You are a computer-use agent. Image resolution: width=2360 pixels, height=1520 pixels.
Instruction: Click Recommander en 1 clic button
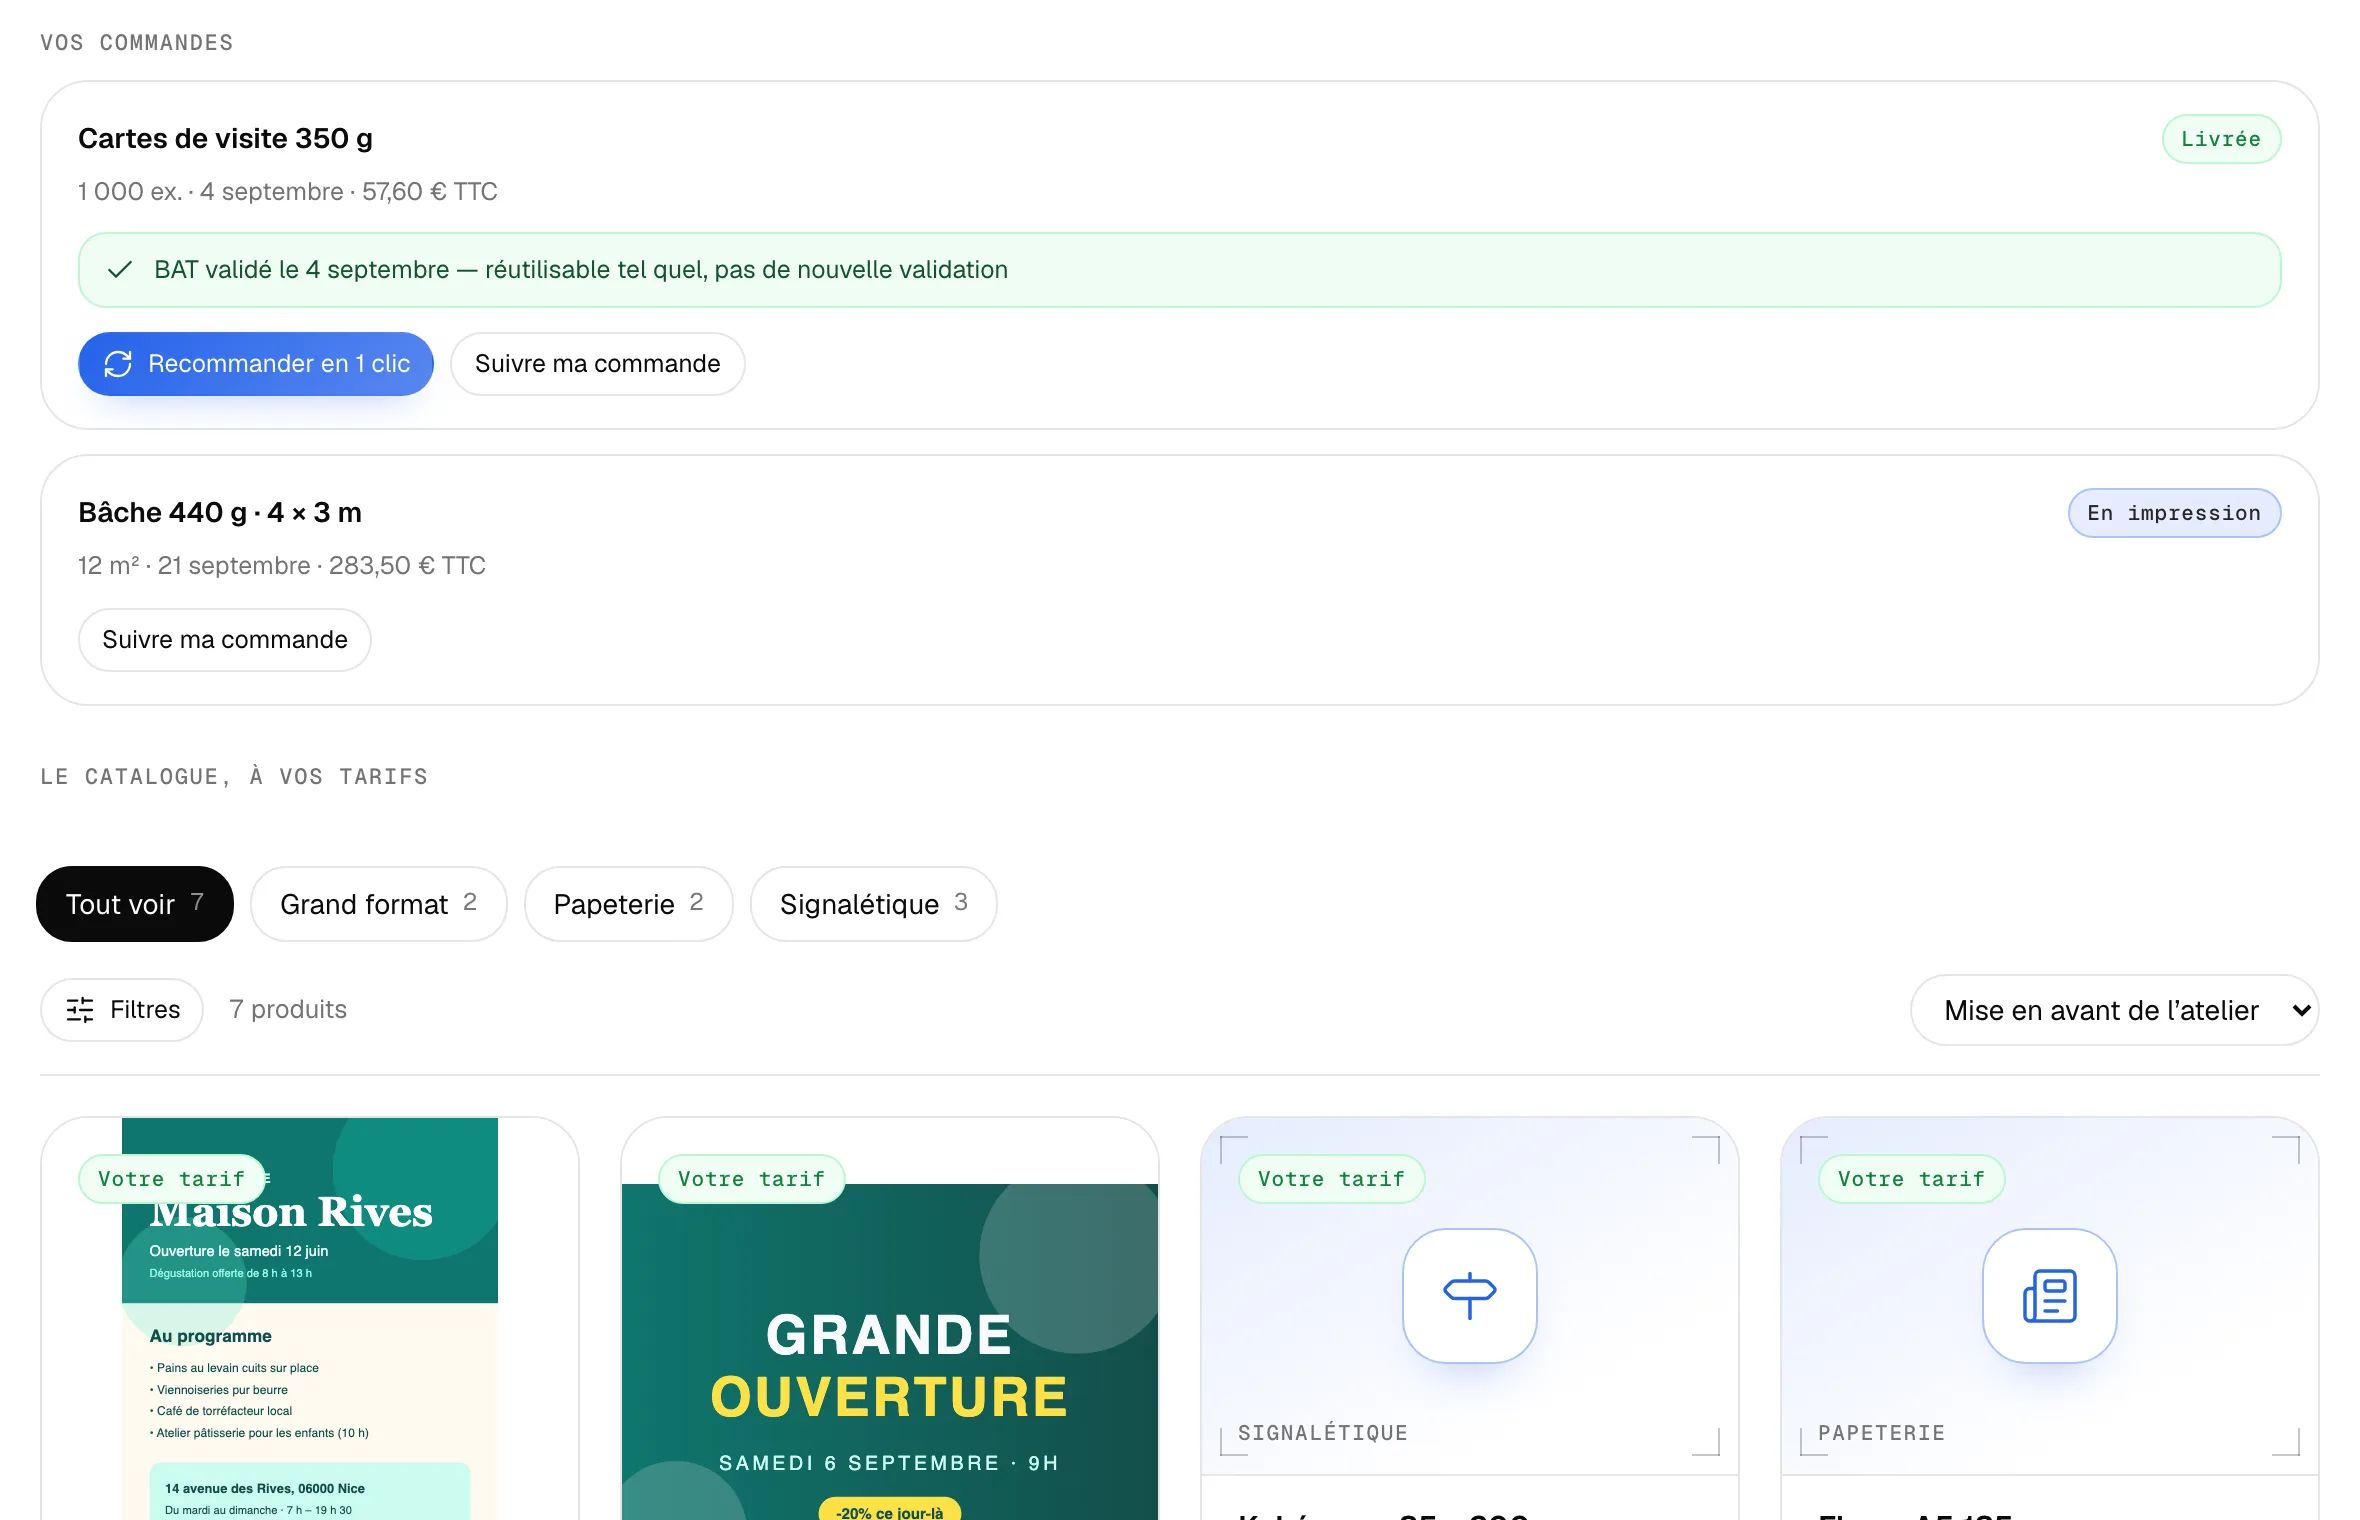tap(256, 364)
